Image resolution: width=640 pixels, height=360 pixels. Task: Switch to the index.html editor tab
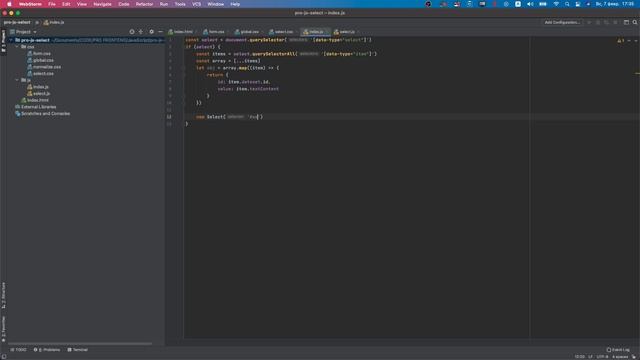(x=183, y=32)
